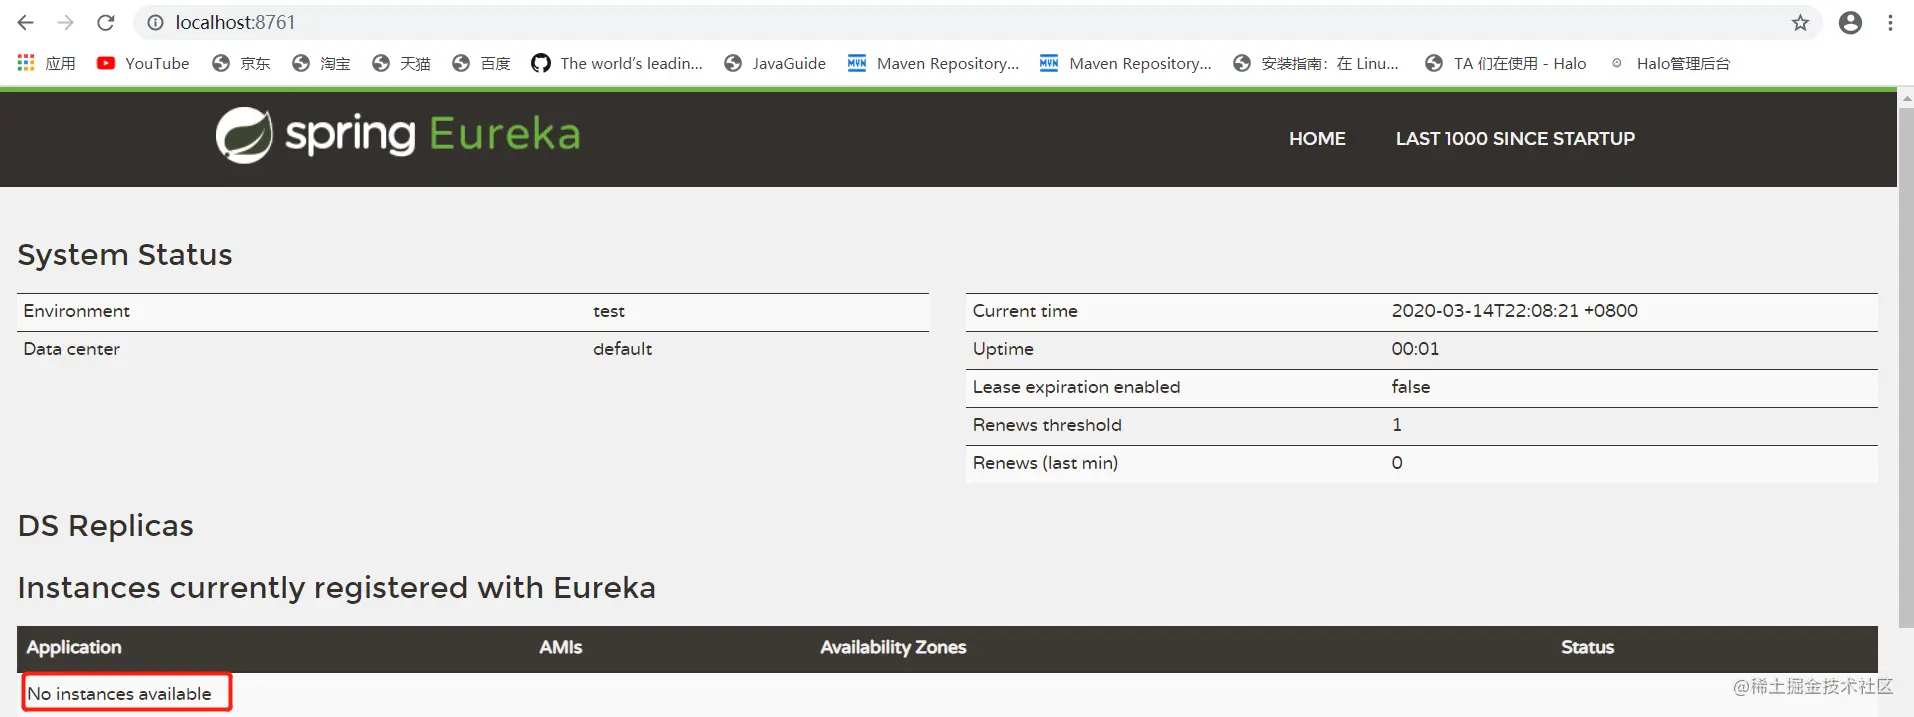This screenshot has width=1914, height=717.
Task: Click the System Status heading
Action: coord(125,255)
